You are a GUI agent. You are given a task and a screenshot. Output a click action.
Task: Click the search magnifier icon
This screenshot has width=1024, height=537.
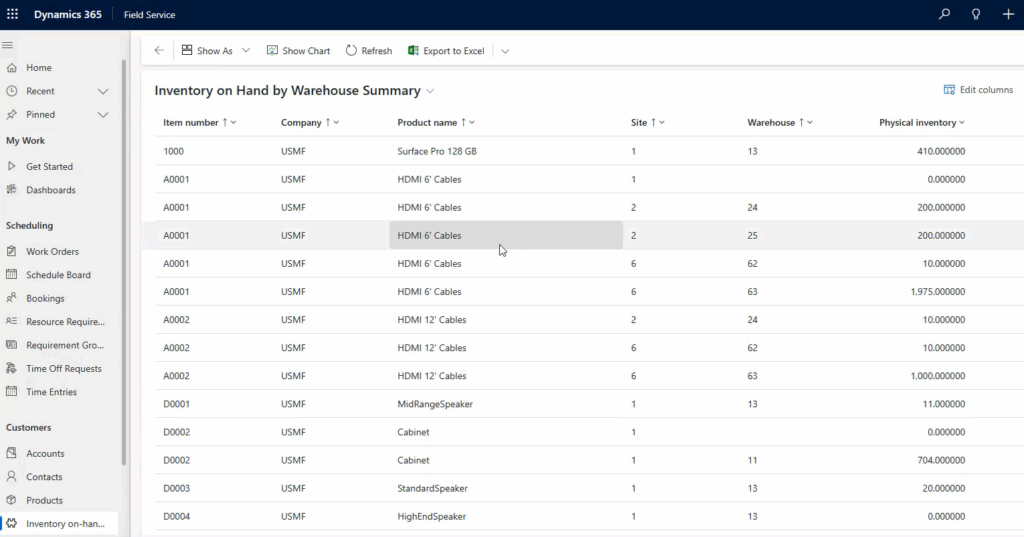(x=944, y=14)
